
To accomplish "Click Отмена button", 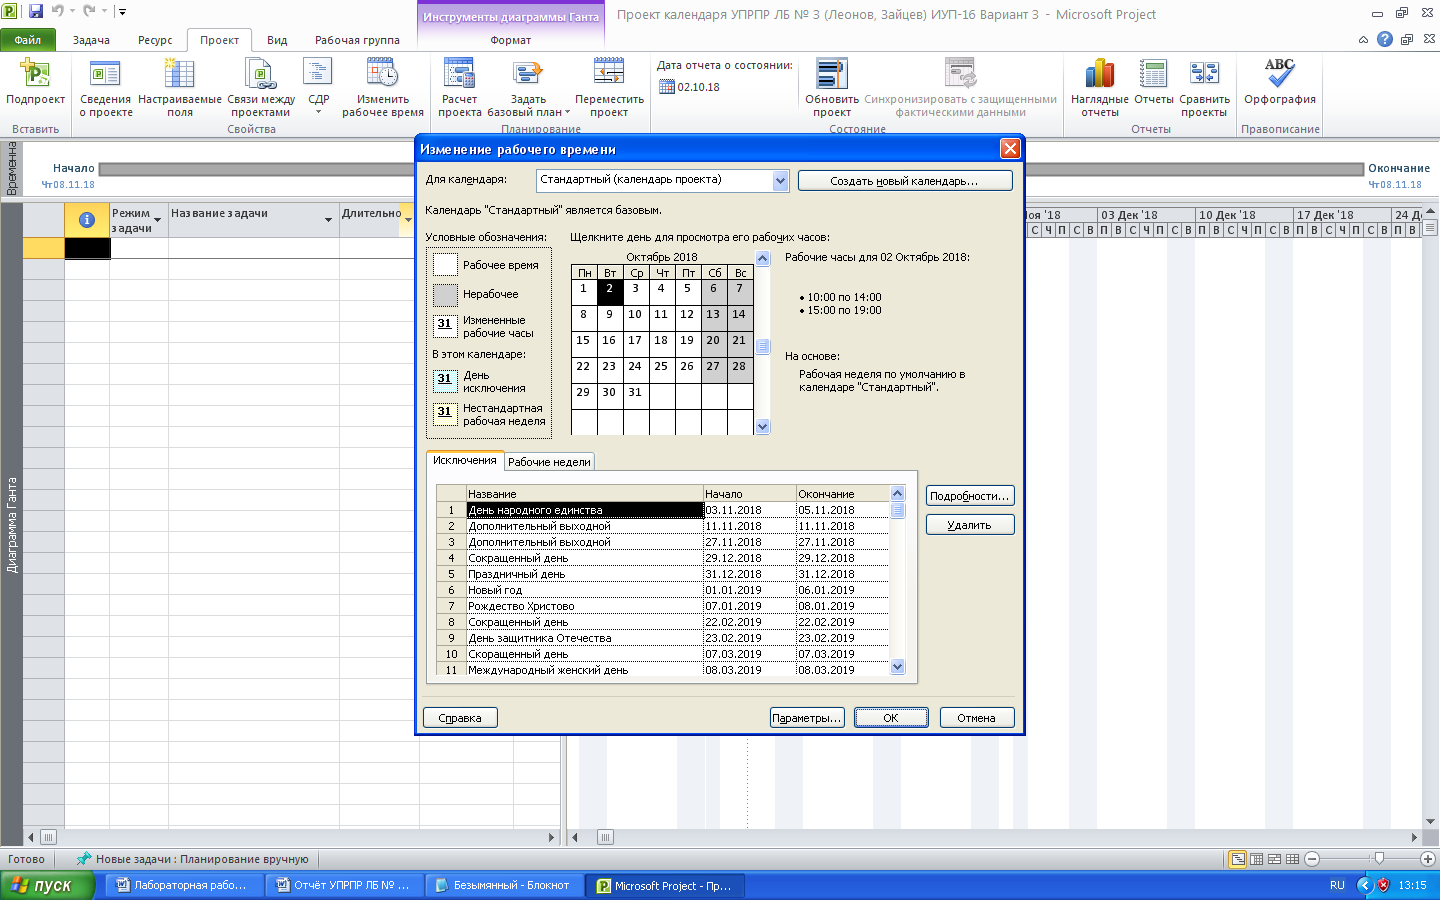I will [x=976, y=718].
